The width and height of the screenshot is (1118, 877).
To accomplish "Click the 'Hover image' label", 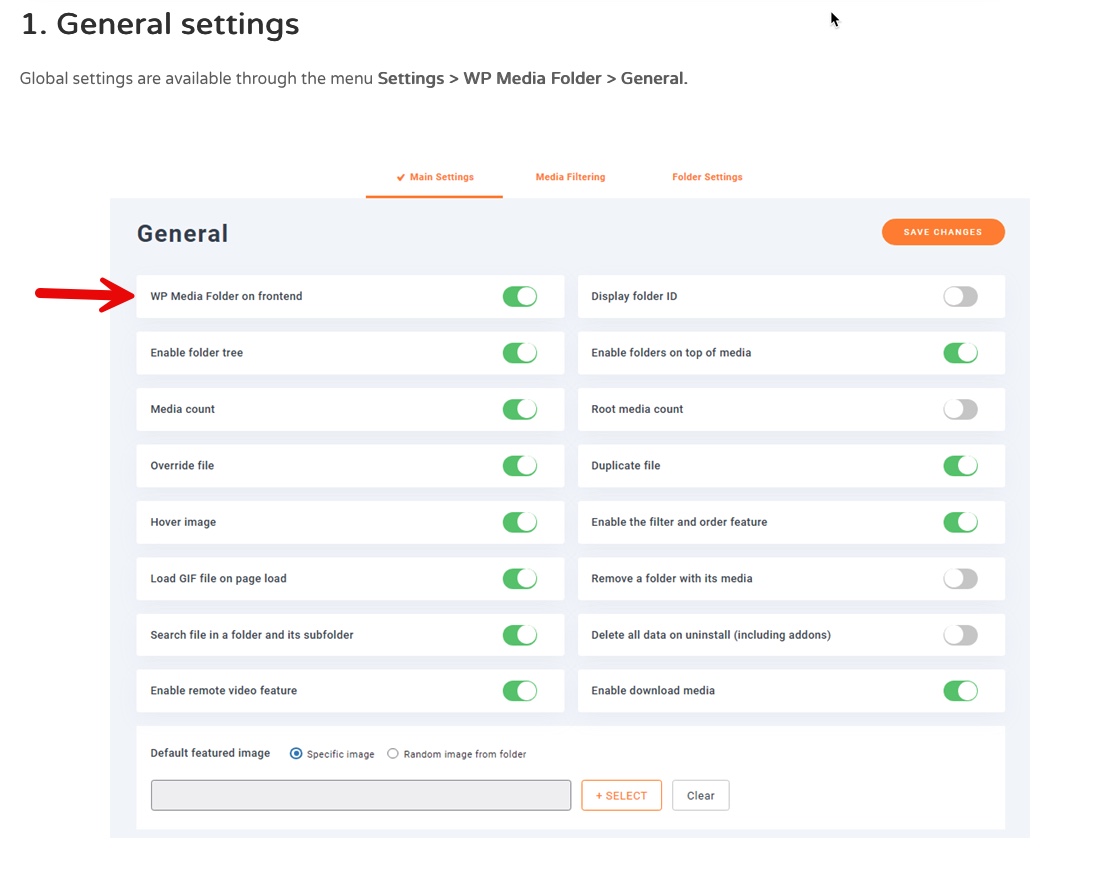I will click(x=183, y=522).
